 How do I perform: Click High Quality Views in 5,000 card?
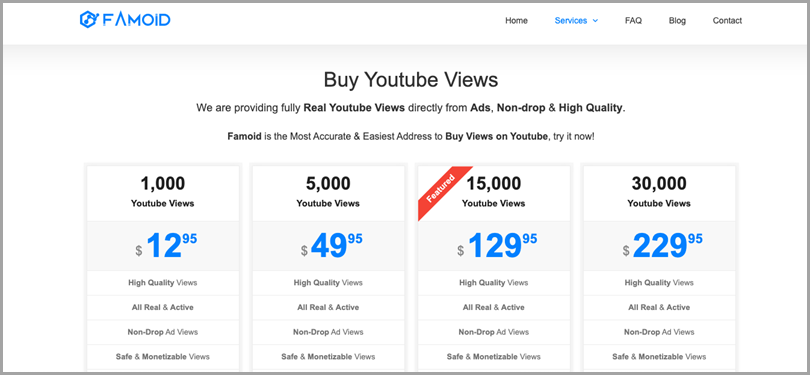tap(328, 283)
